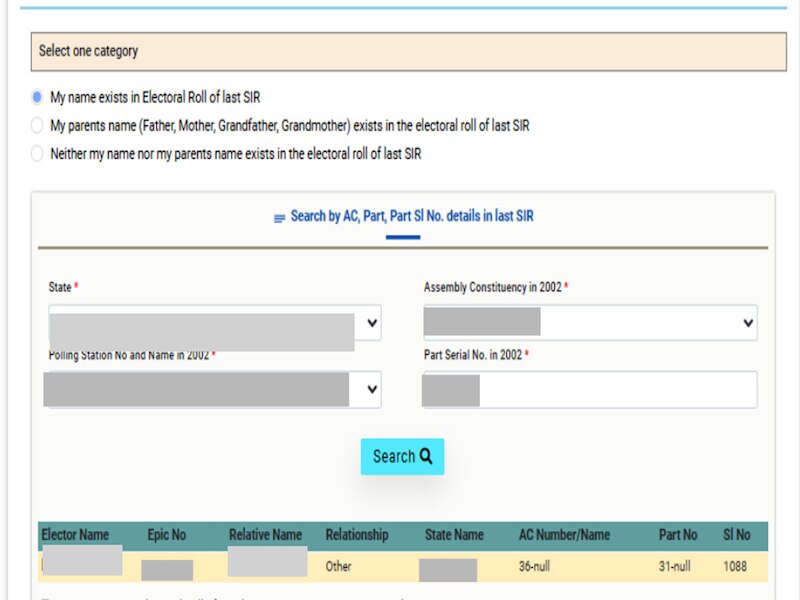Click the Relationship column header
This screenshot has height=600, width=800.
point(358,534)
